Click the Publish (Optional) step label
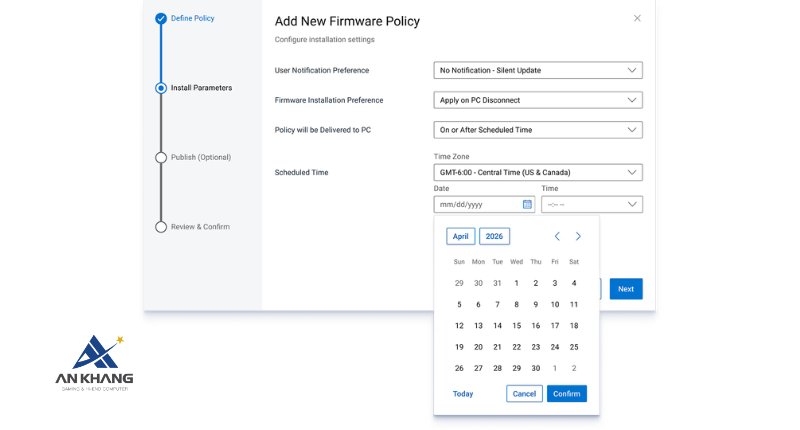Viewport: 800px width, 430px height. click(201, 157)
